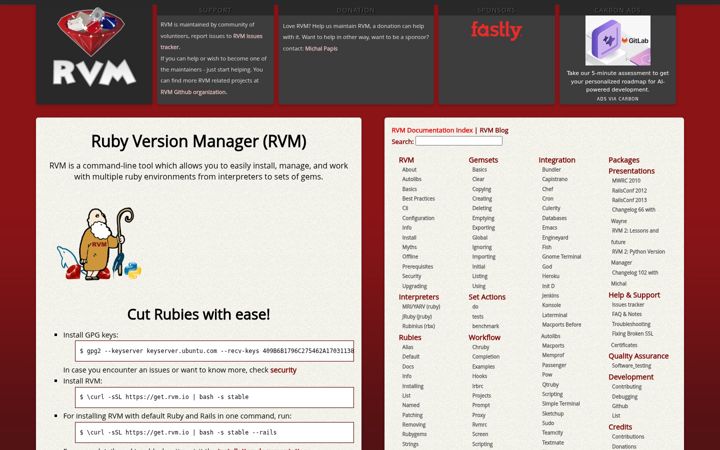Image resolution: width=720 pixels, height=450 pixels.
Task: Select the 'Integration' section heading
Action: coord(557,160)
